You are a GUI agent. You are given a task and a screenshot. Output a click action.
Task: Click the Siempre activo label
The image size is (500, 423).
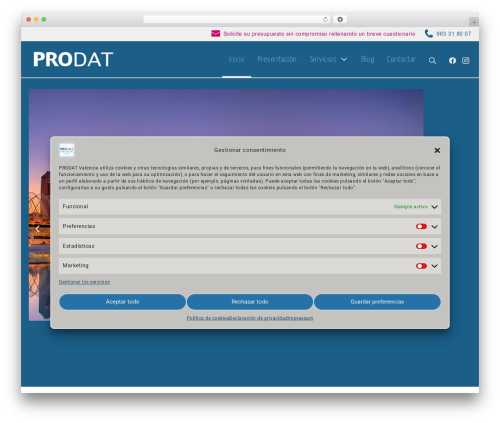(x=411, y=207)
